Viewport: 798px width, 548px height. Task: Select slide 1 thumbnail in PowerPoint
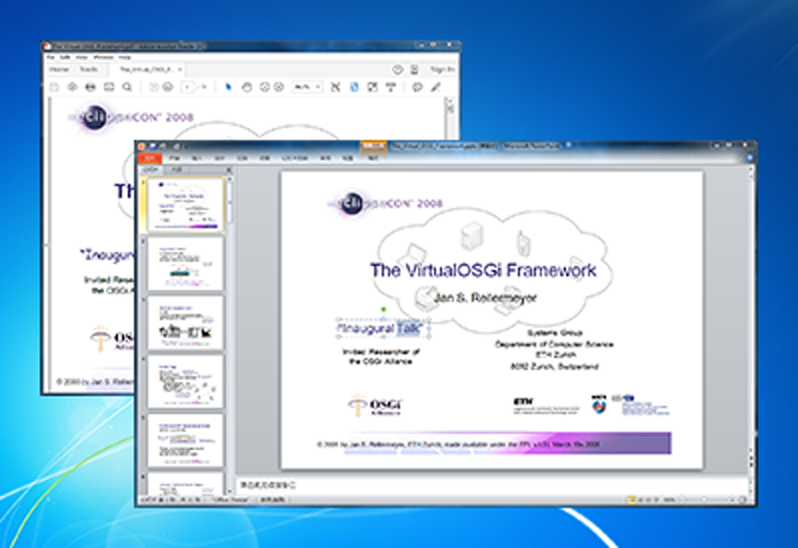click(186, 205)
